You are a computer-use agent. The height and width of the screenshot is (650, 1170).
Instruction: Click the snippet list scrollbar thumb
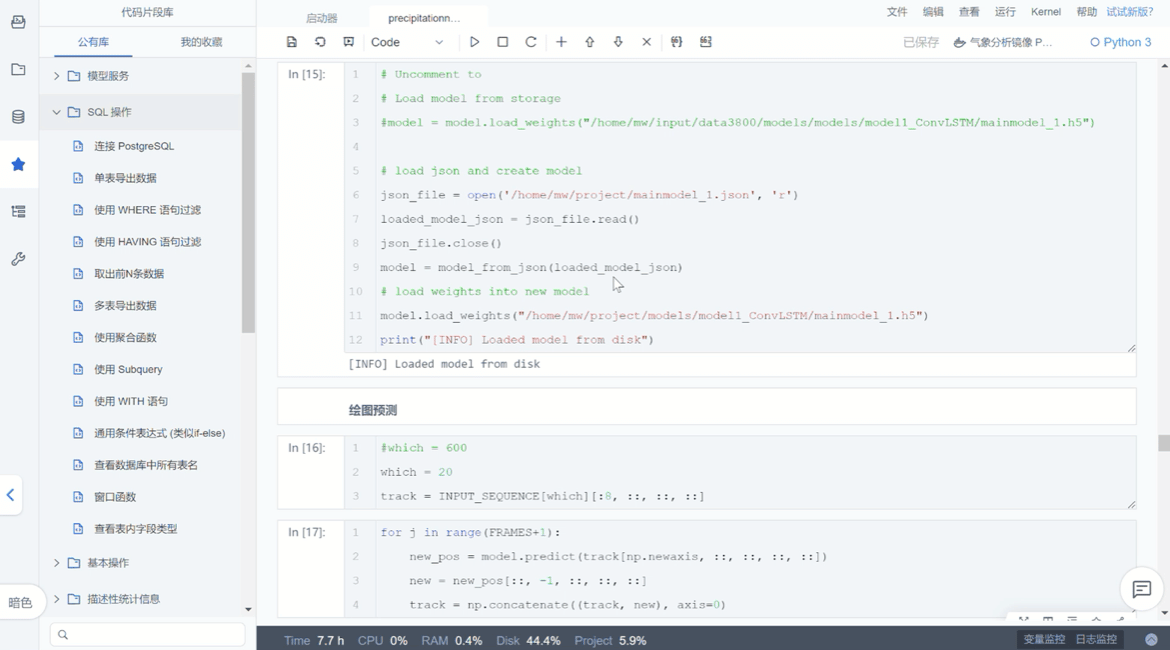pos(248,203)
